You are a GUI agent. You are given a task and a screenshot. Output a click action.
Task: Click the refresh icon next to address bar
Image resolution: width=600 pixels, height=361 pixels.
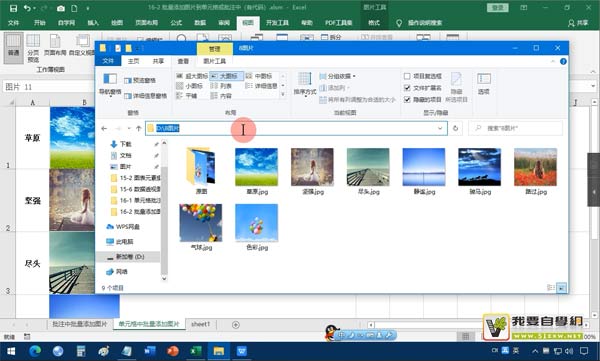point(455,129)
